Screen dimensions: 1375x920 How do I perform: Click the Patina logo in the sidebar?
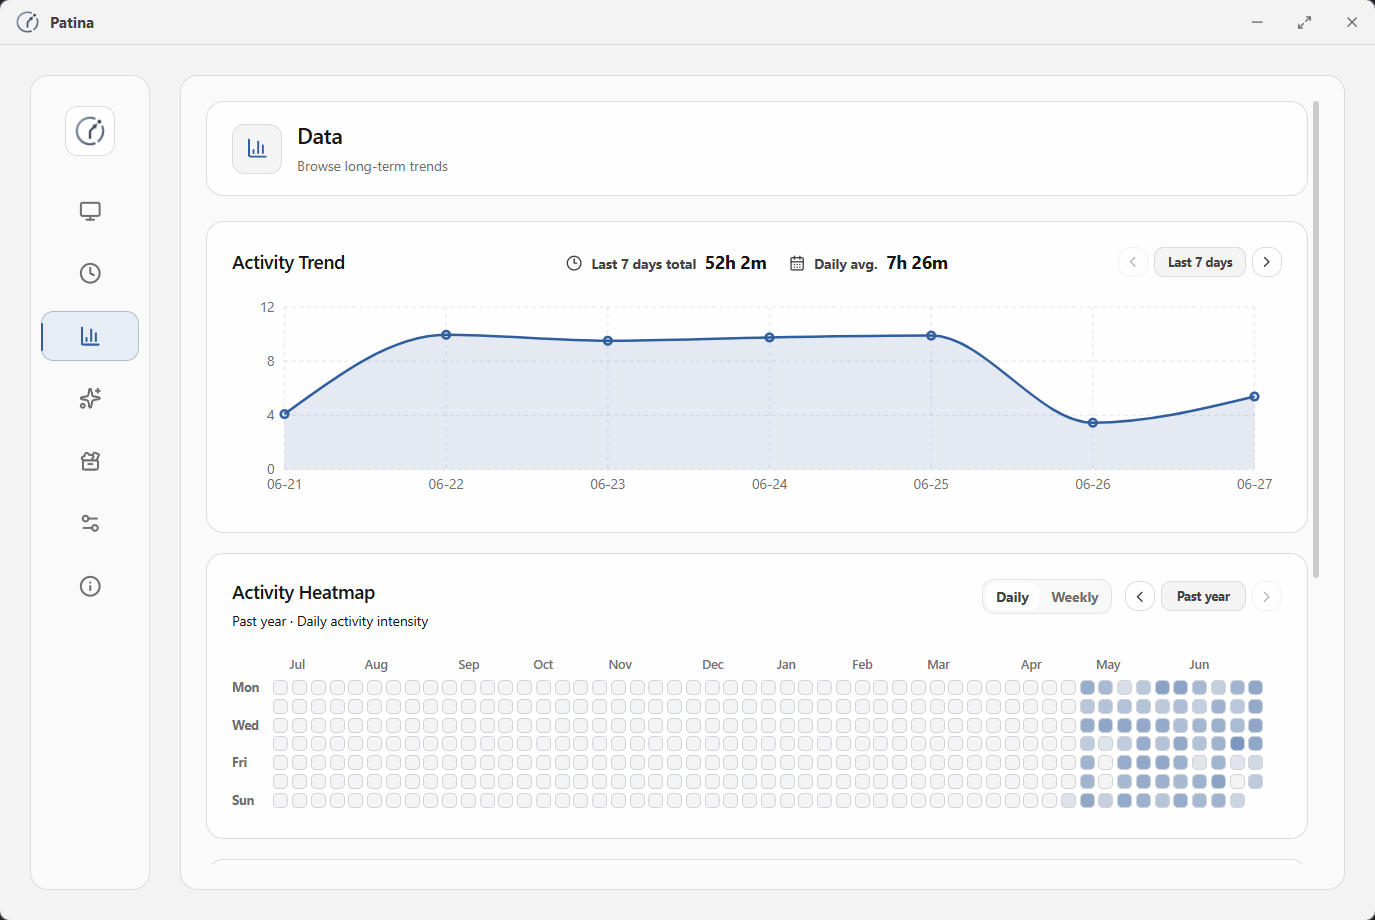pyautogui.click(x=90, y=131)
